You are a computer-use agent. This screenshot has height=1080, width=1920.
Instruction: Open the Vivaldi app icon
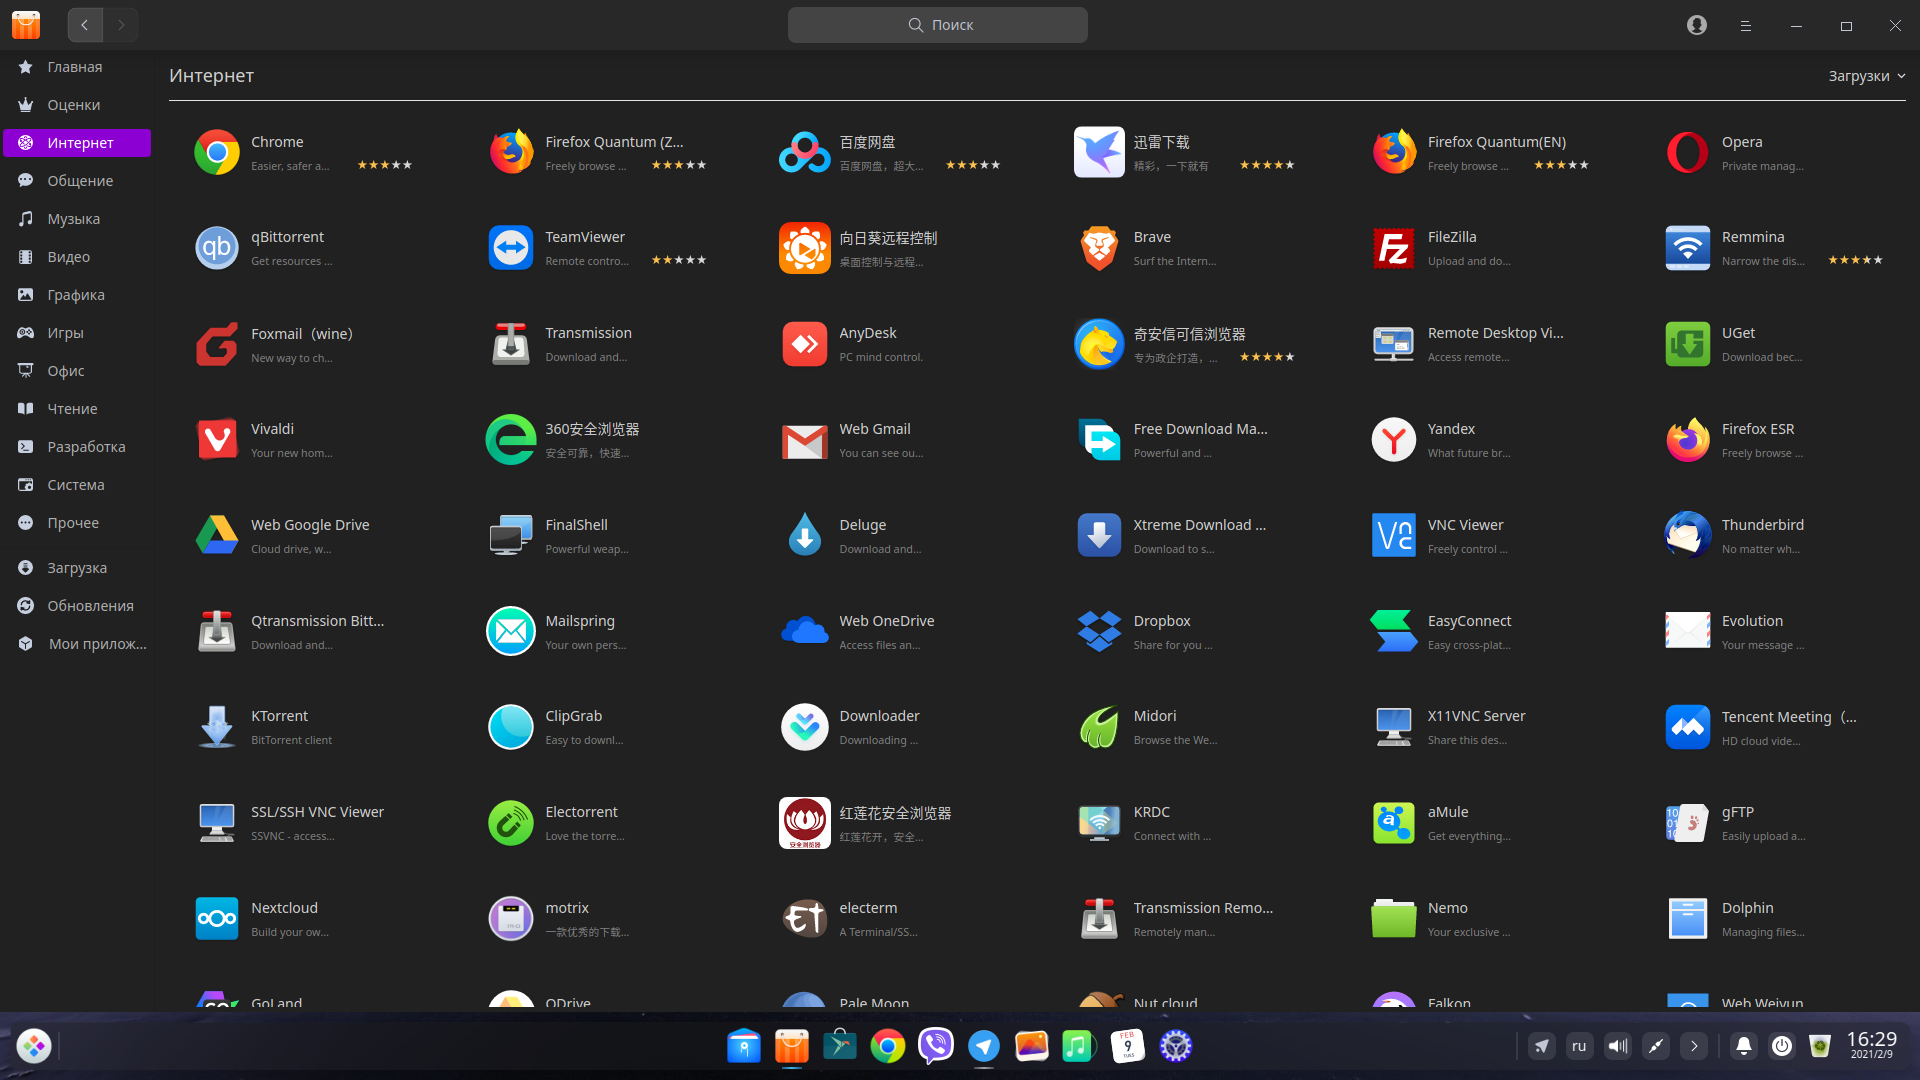click(x=217, y=440)
